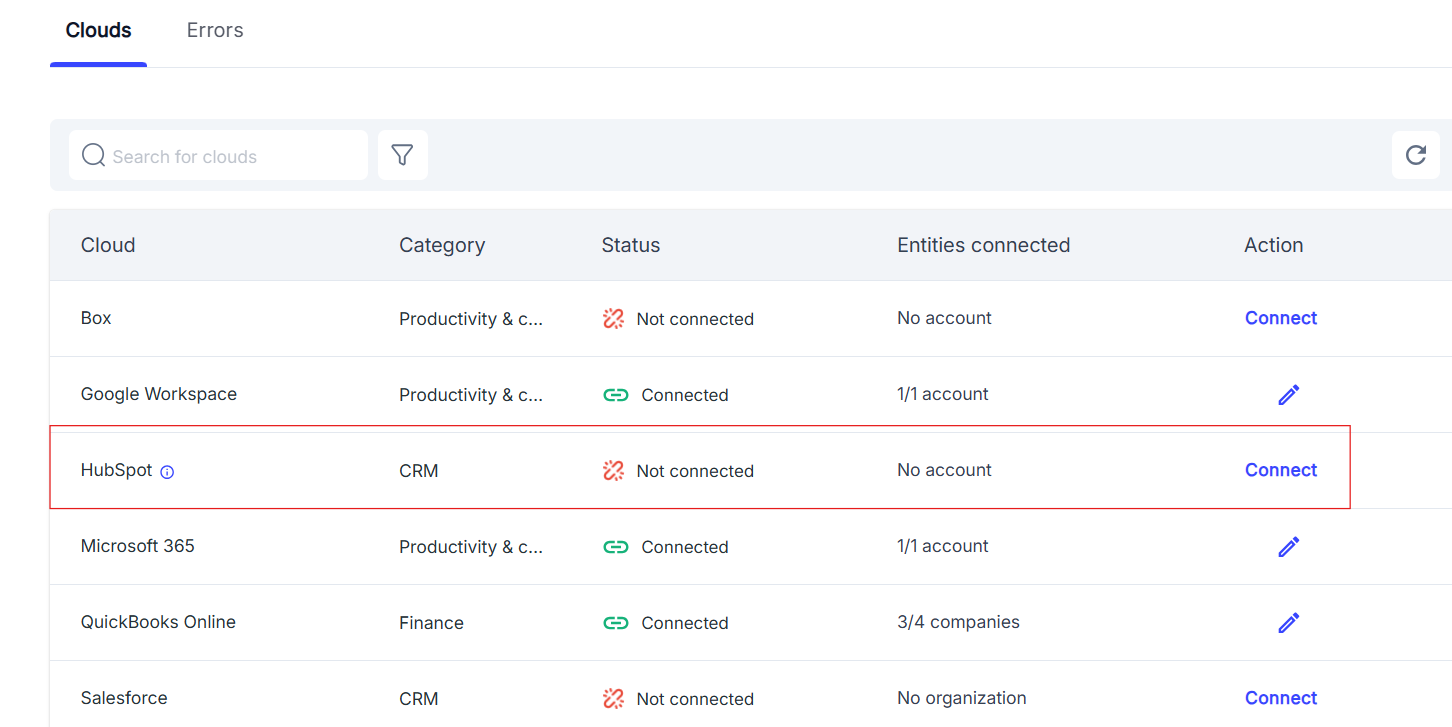The width and height of the screenshot is (1452, 727).
Task: Open the filter icon beside search
Action: 402,155
